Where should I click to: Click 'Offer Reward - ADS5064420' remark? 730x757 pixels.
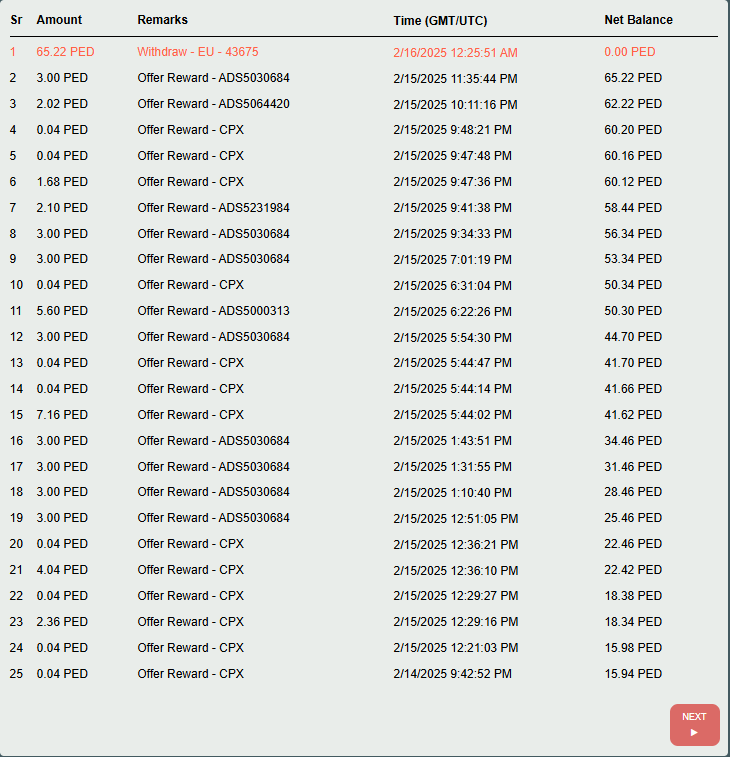[x=213, y=104]
